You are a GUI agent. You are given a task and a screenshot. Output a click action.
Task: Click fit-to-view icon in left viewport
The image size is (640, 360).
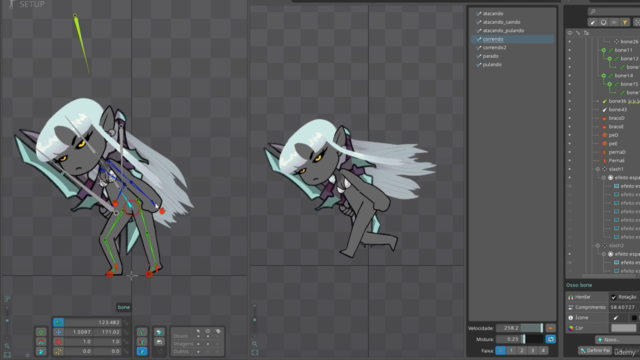[7, 354]
